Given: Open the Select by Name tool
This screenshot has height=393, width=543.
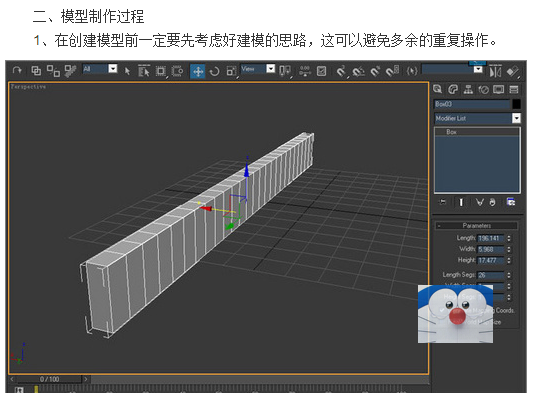Looking at the screenshot, I should (144, 71).
